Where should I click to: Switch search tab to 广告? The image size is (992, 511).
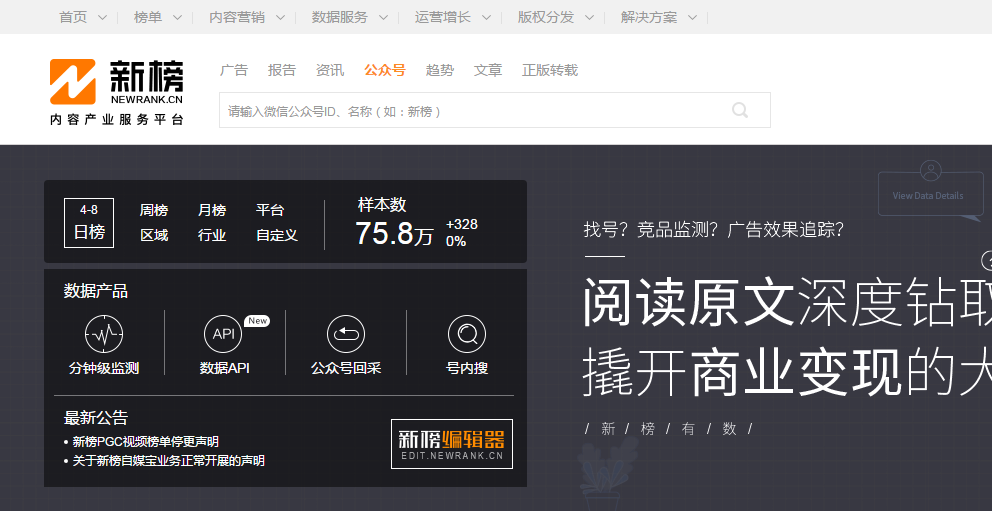click(233, 70)
